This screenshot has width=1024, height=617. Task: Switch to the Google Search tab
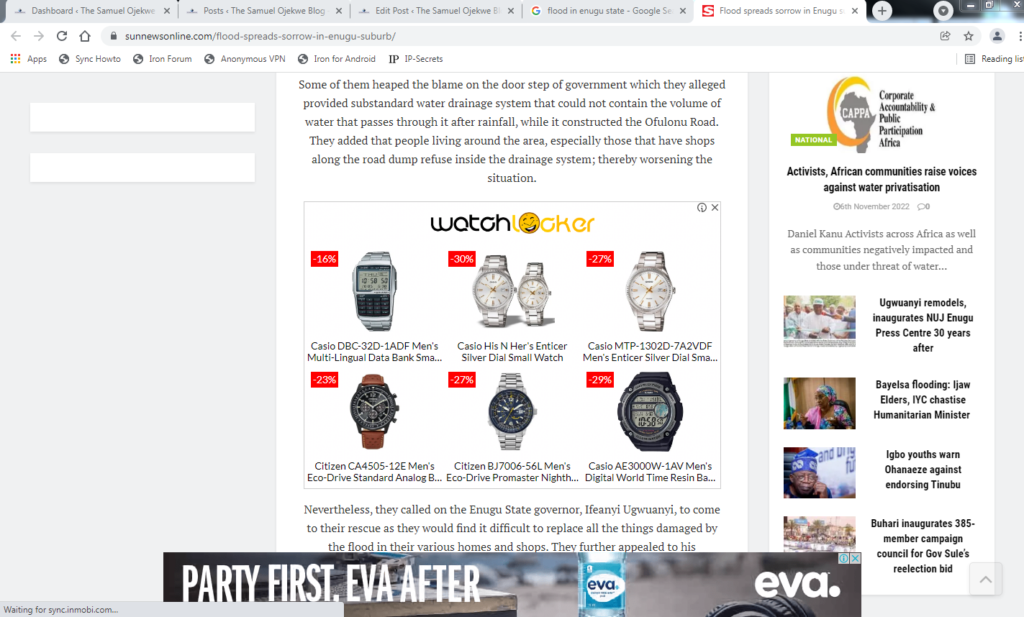(608, 11)
